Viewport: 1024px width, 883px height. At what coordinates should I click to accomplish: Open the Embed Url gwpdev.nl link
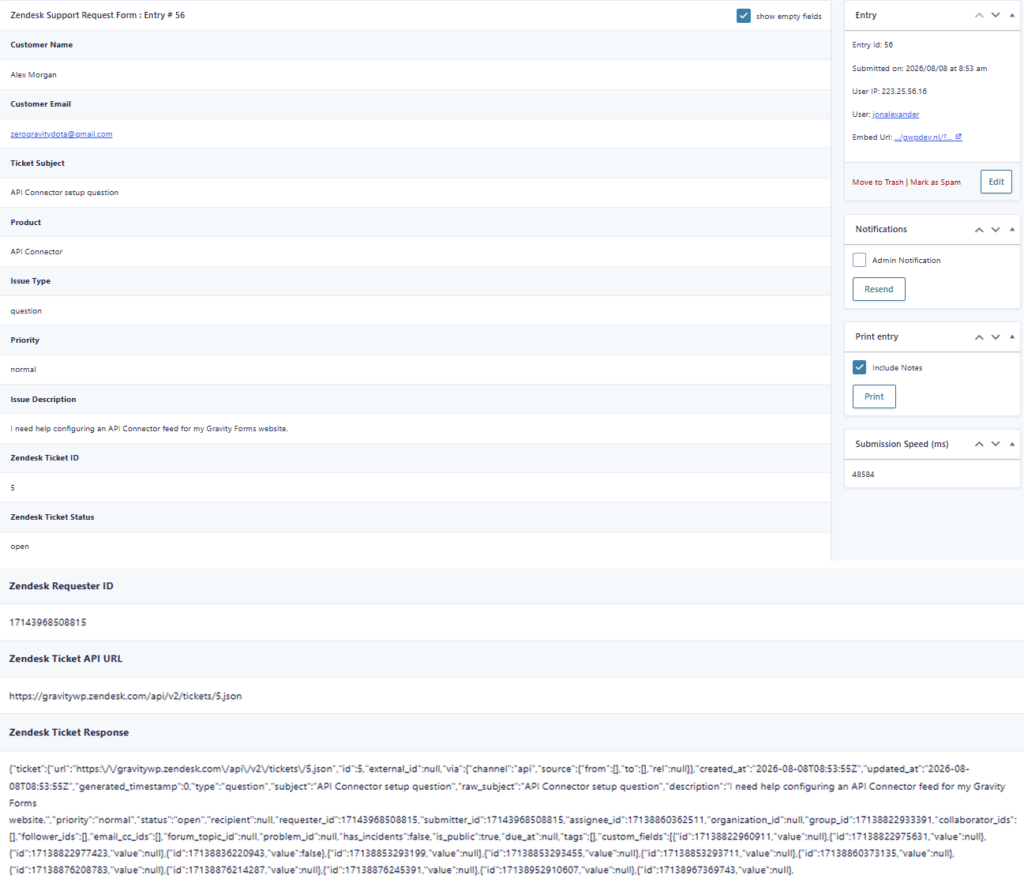923,137
